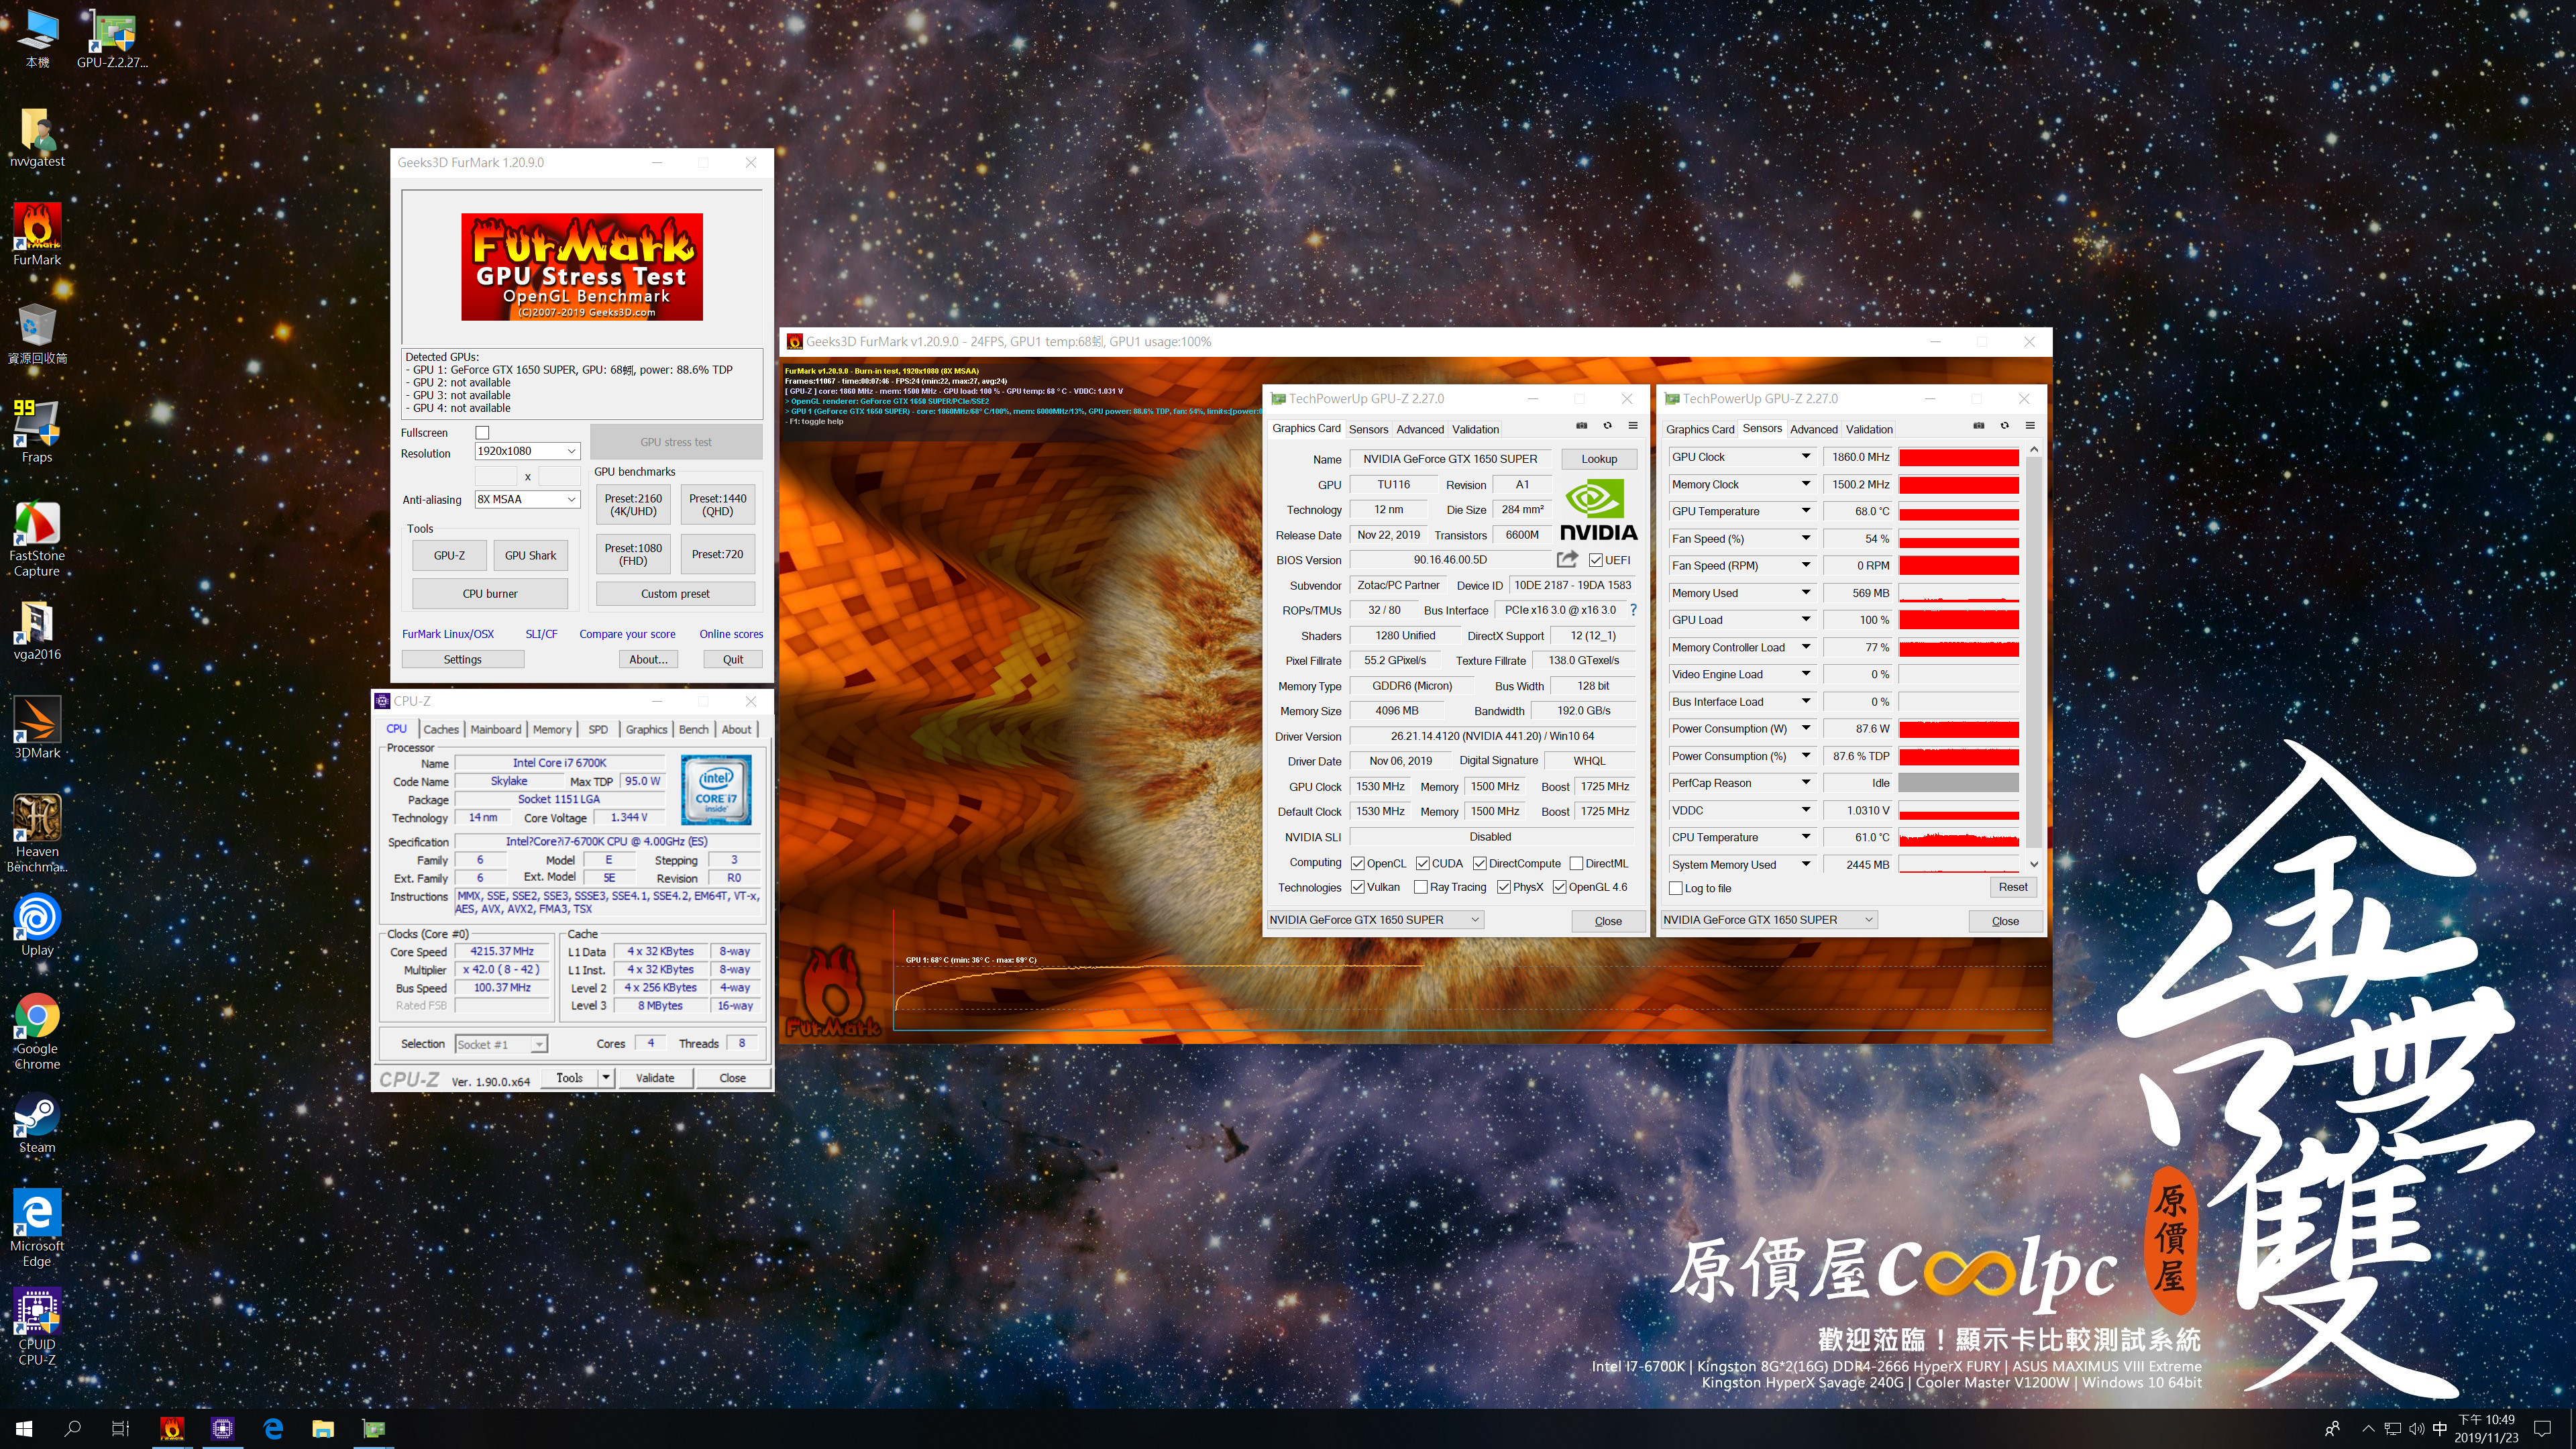2576x1449 pixels.
Task: Switch to the Mainboard tab in CPU-Z
Action: click(496, 729)
